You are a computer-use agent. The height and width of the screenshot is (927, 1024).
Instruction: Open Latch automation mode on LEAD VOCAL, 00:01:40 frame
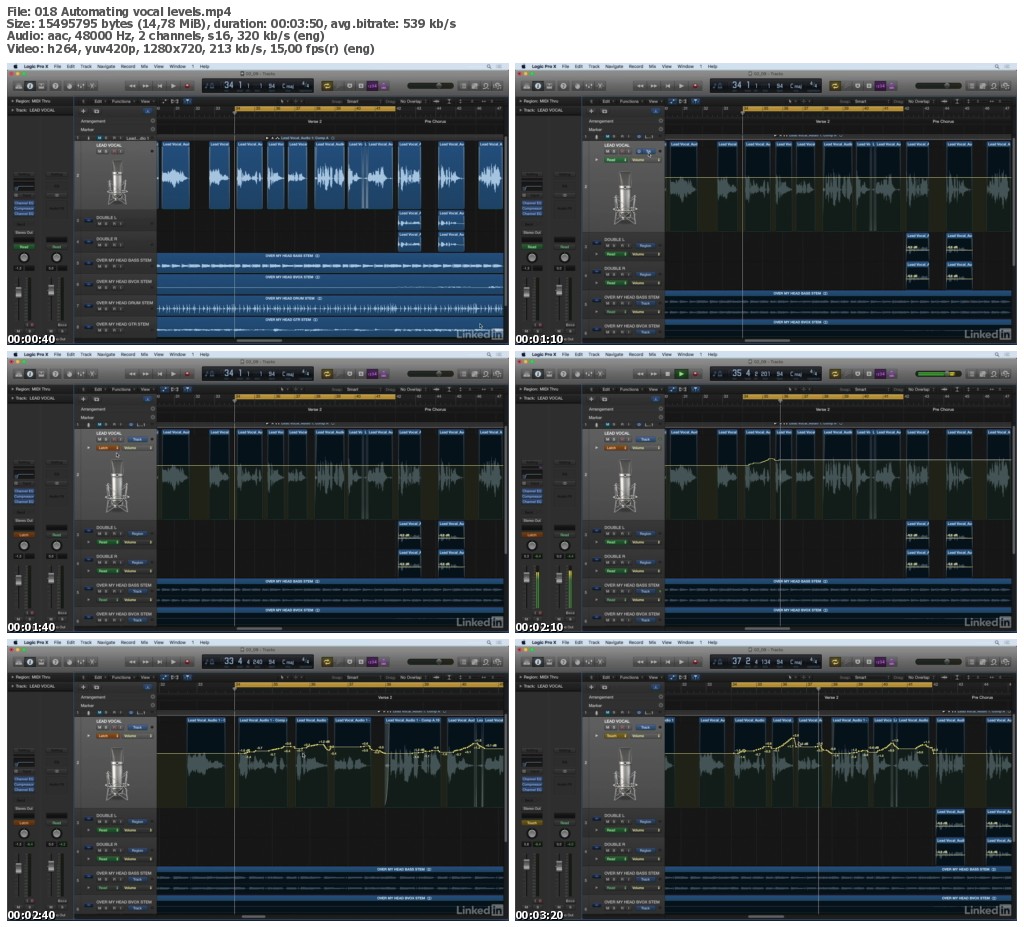pyautogui.click(x=108, y=448)
